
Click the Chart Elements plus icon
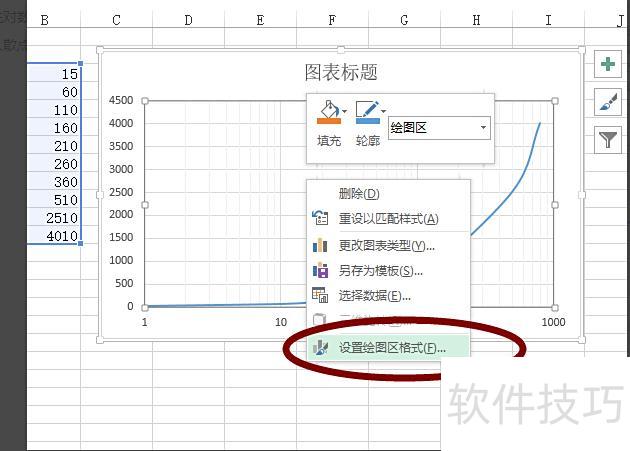608,64
